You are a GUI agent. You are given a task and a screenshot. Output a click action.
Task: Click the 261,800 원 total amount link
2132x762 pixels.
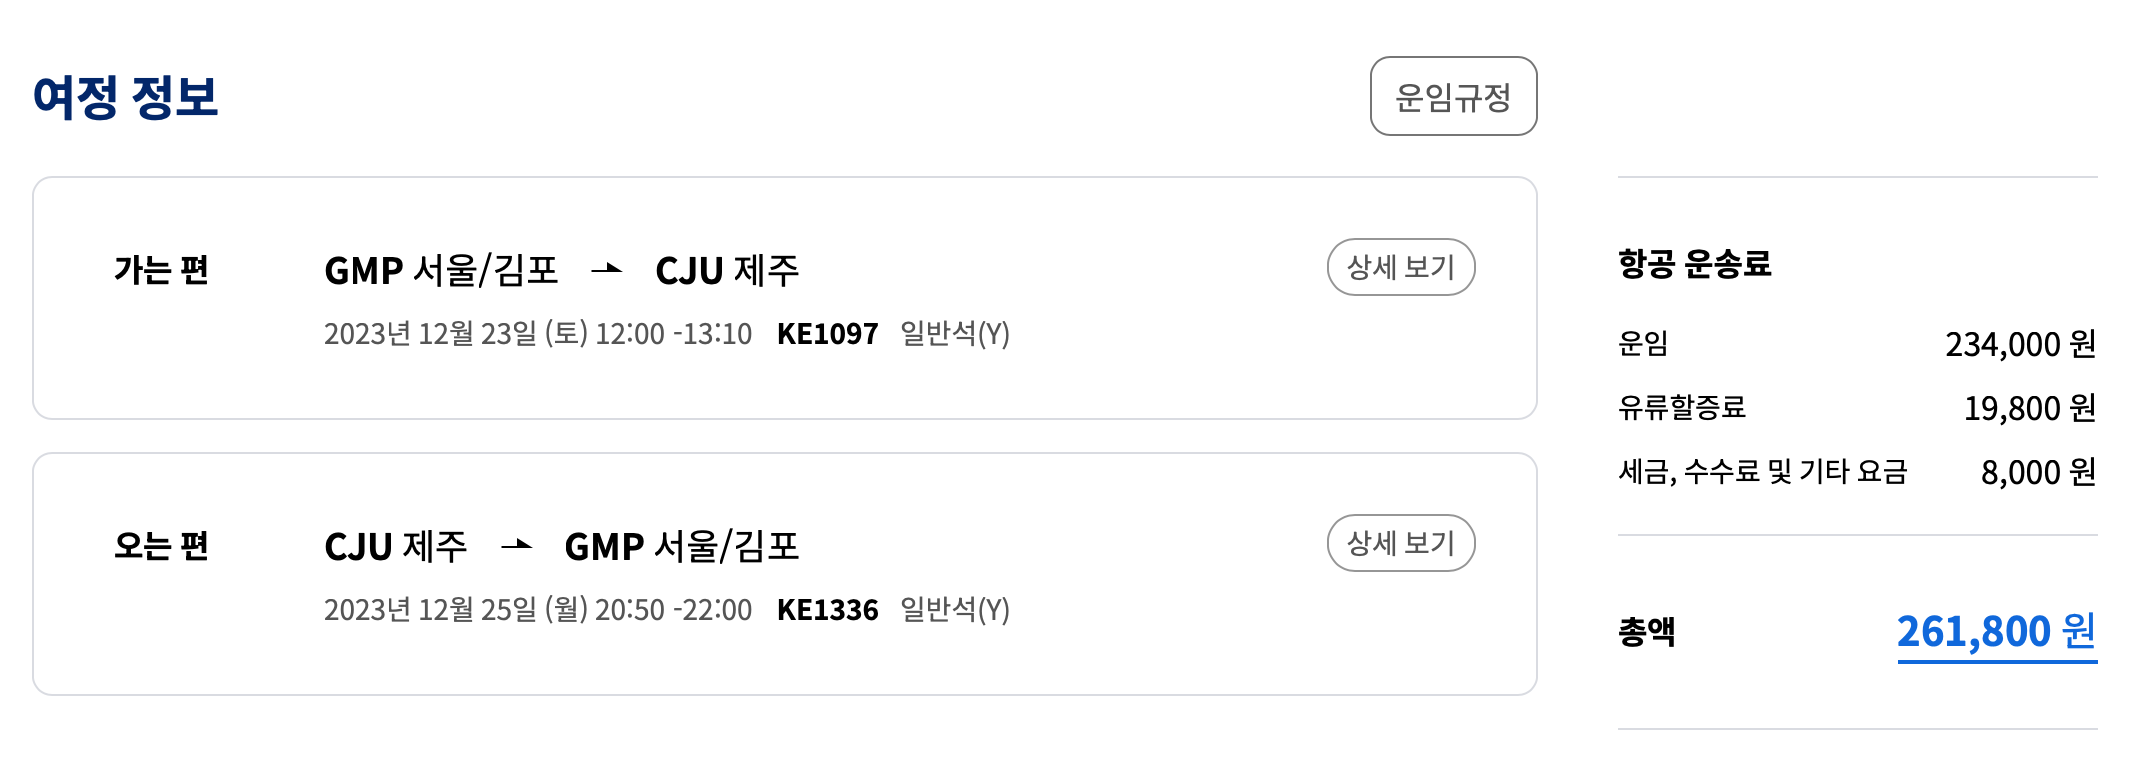point(1995,631)
